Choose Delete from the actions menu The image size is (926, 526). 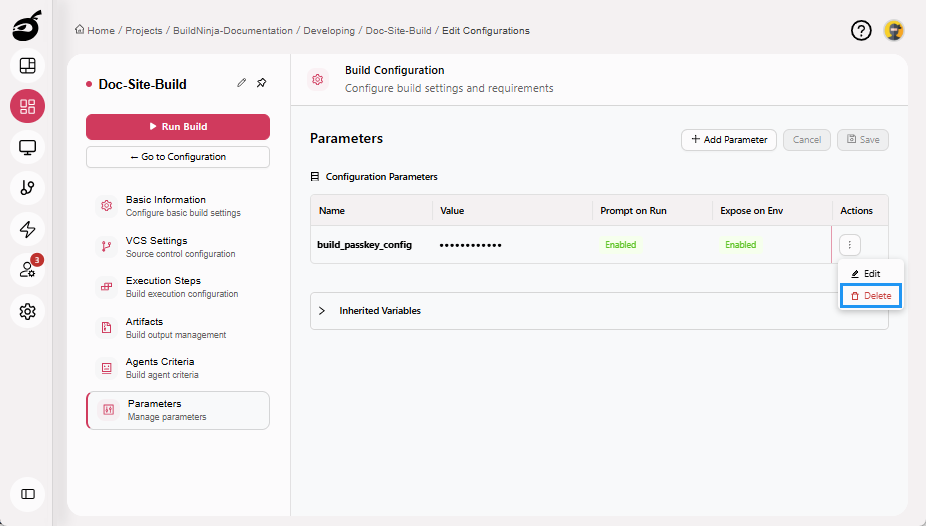tap(870, 296)
